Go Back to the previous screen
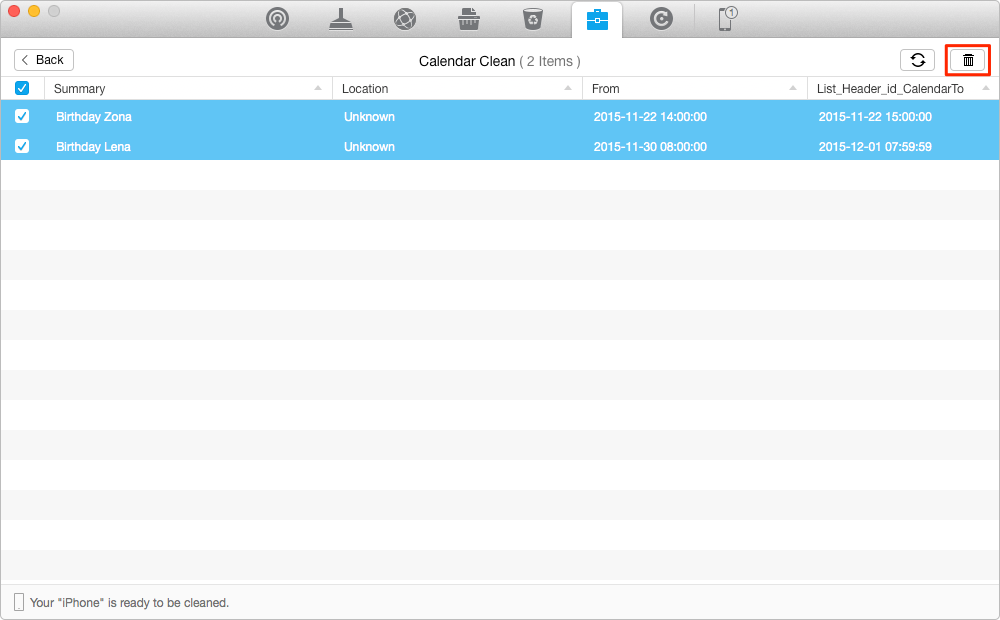Screen dimensions: 1000x620 click(44, 60)
